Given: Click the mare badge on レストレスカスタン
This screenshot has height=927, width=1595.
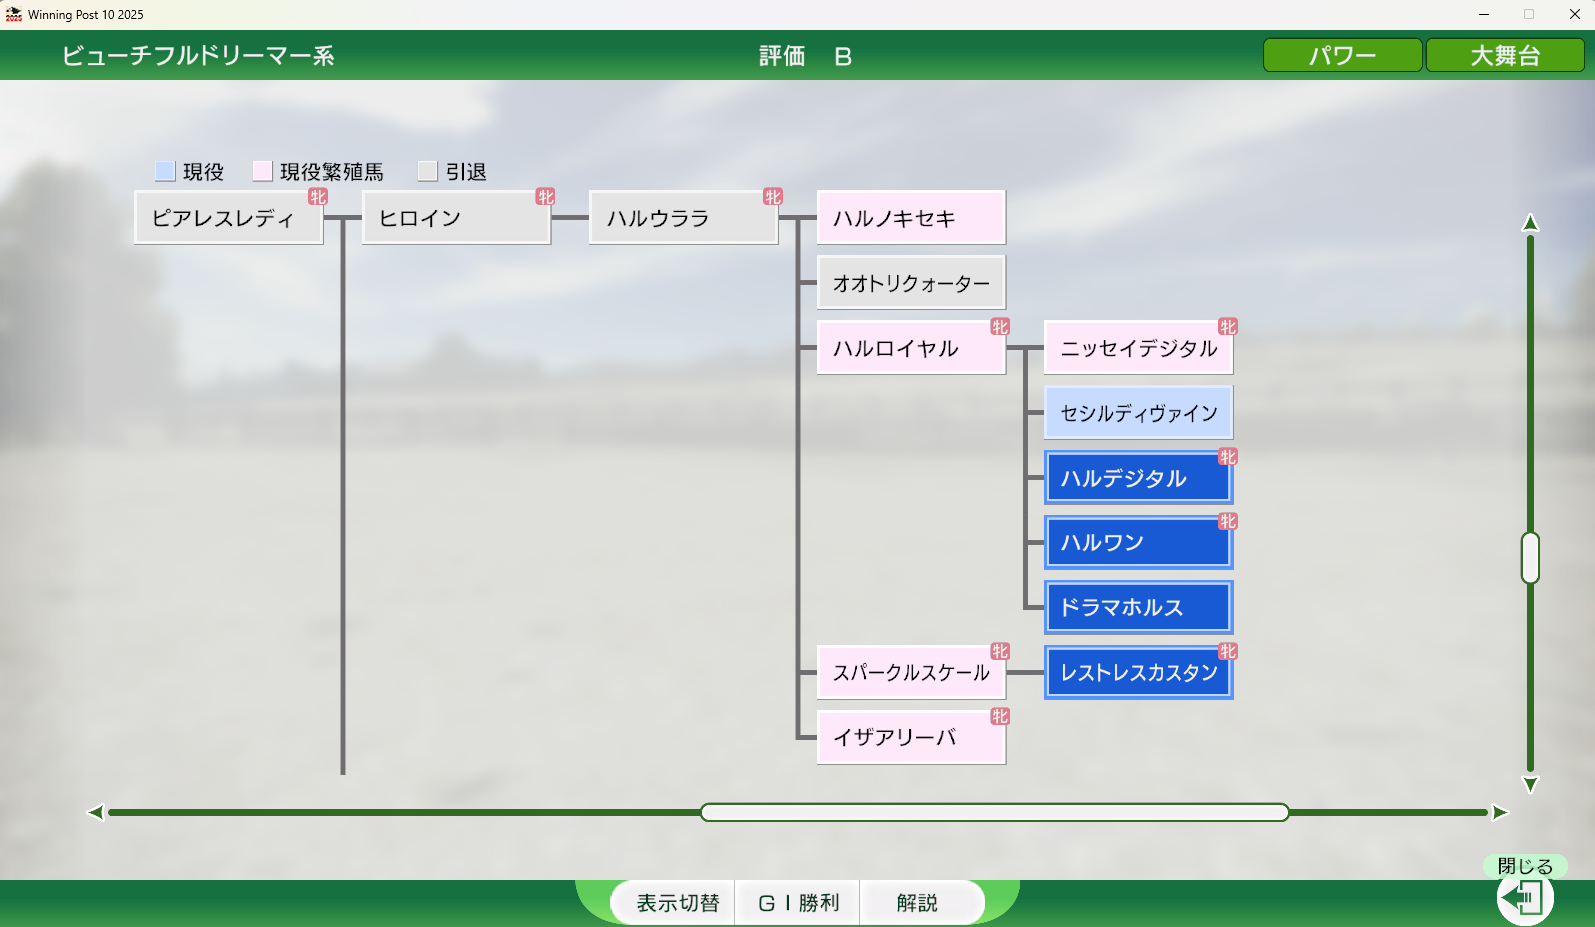Looking at the screenshot, I should coord(1228,652).
